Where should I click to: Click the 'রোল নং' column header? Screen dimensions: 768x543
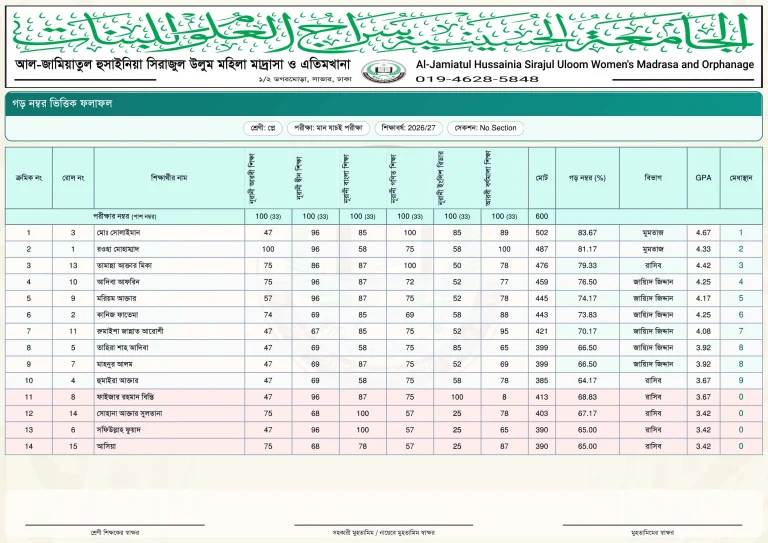pyautogui.click(x=73, y=178)
